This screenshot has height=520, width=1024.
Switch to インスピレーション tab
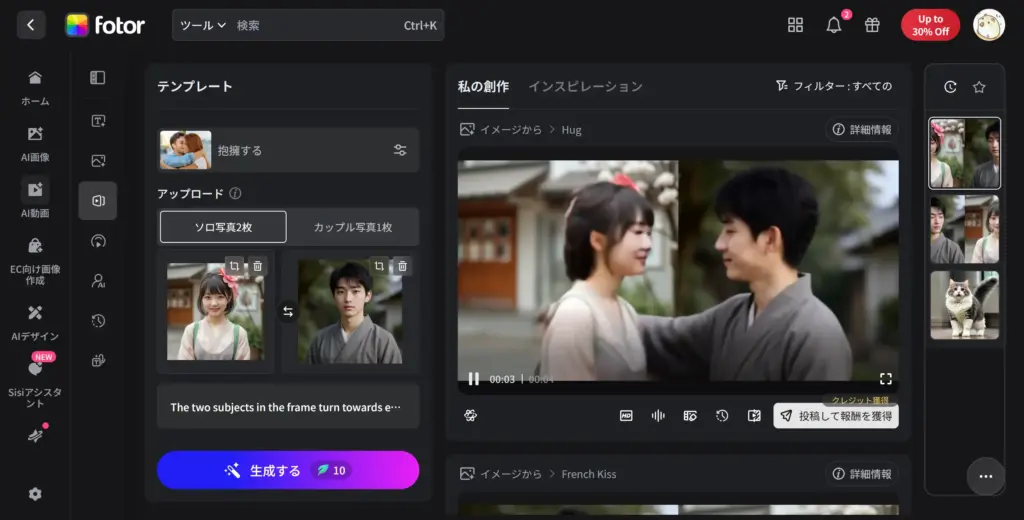(x=585, y=86)
